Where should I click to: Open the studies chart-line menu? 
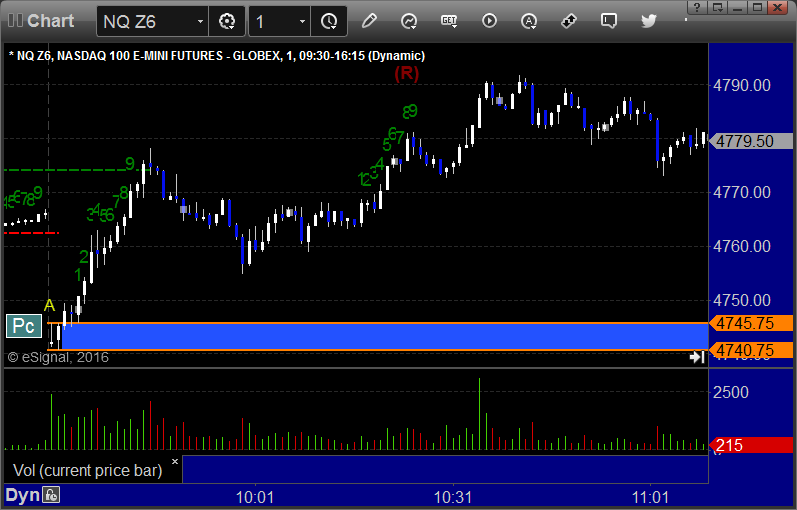pyautogui.click(x=409, y=21)
